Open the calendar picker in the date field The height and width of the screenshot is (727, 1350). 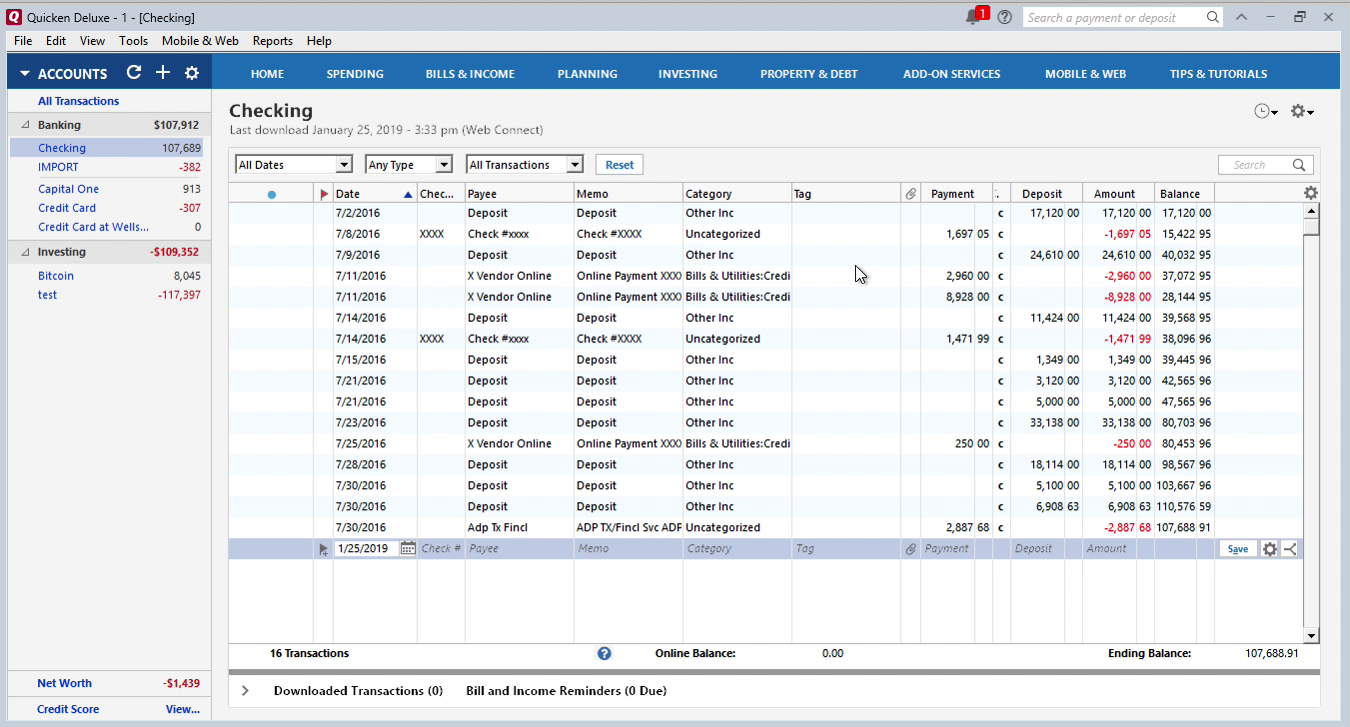407,548
